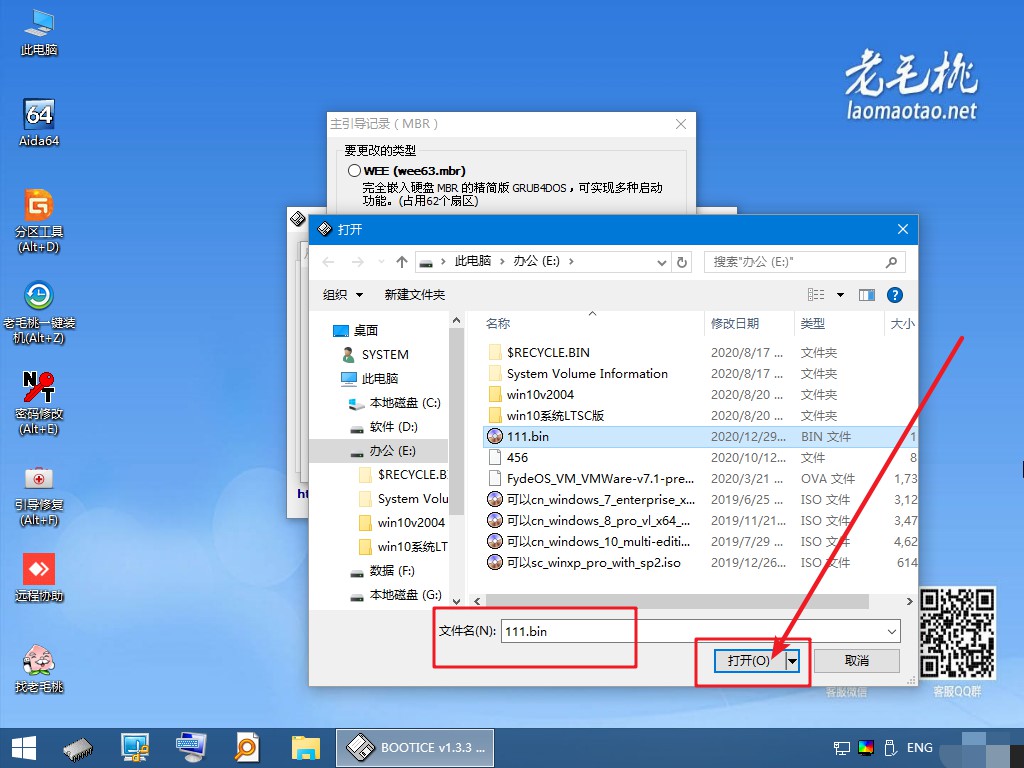Open 找老毛桃 desktop icon
This screenshot has width=1024, height=768.
[x=39, y=667]
